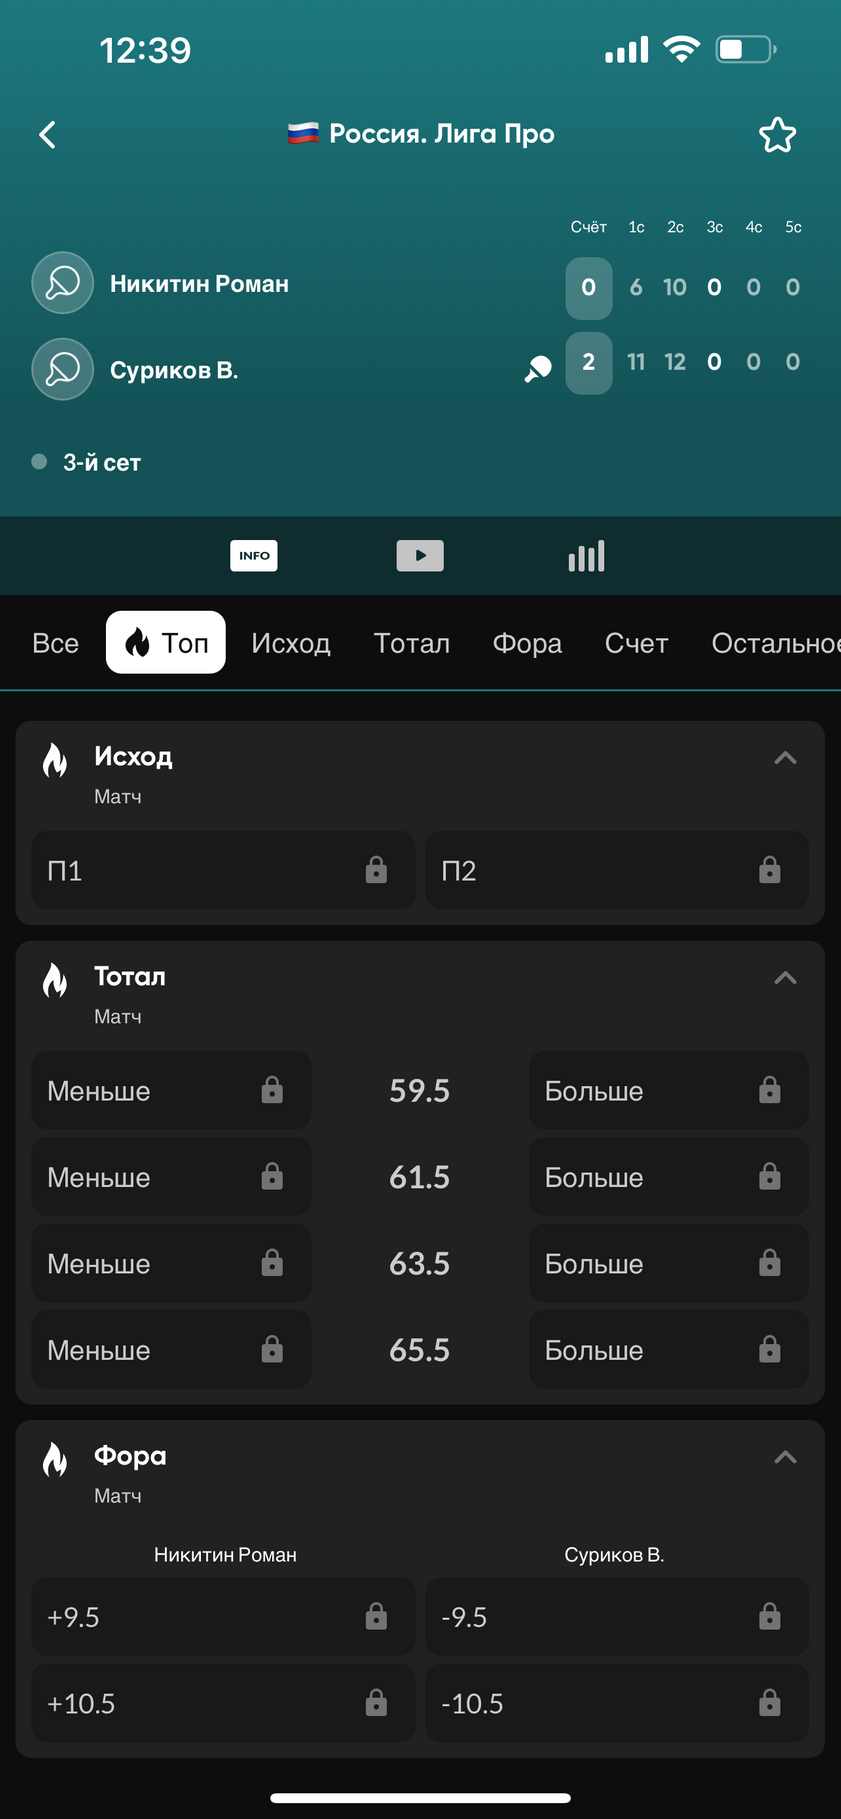
Task: Add match to favorites with star icon
Action: 777,135
